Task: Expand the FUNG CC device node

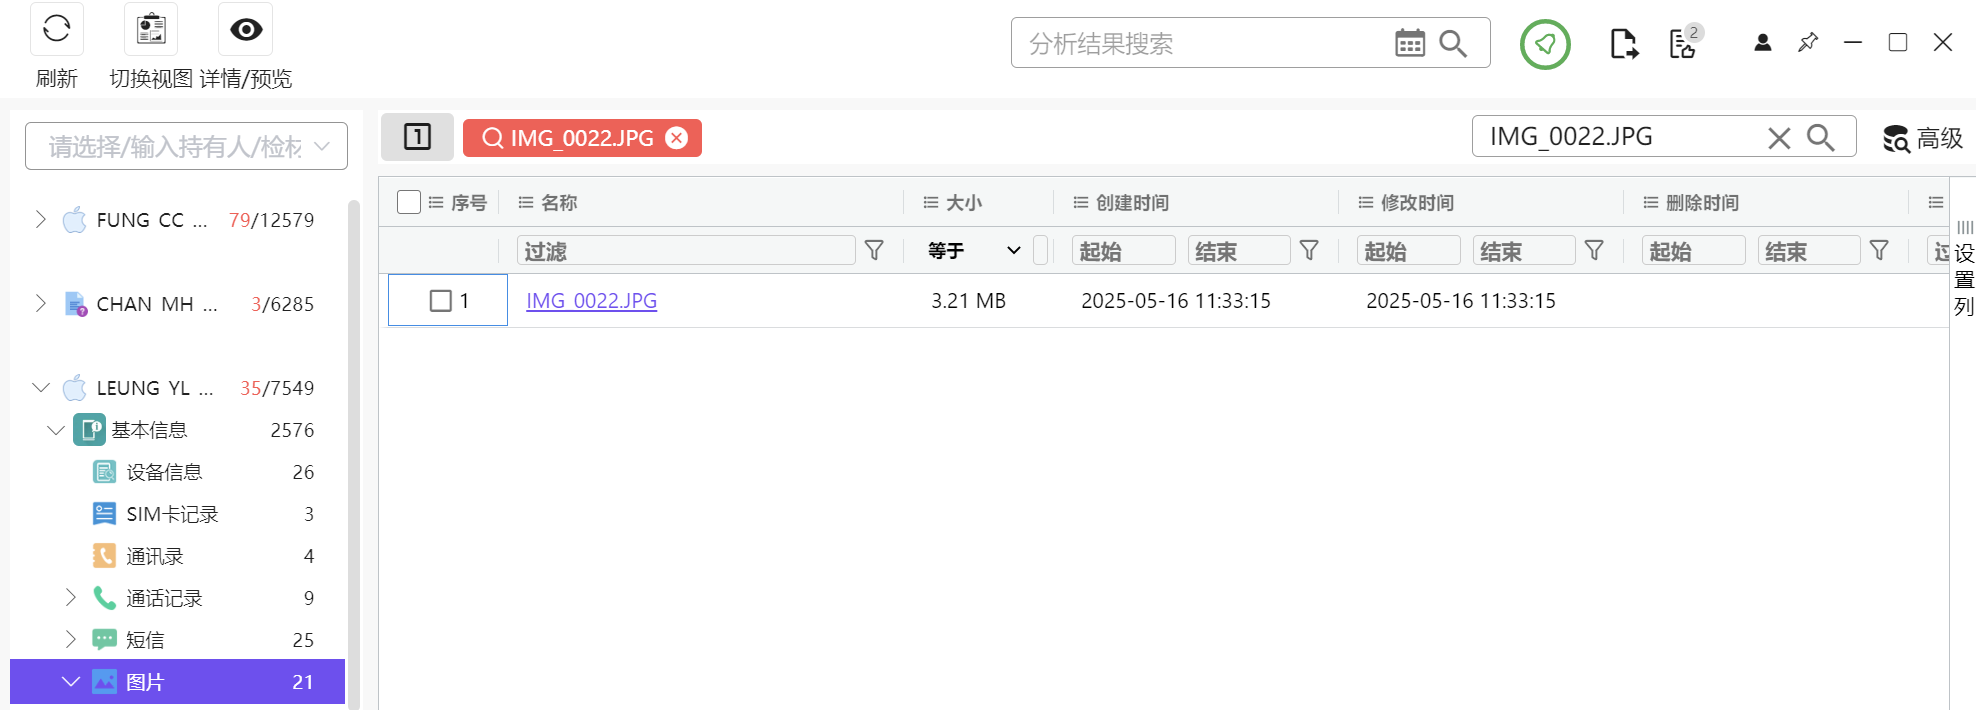Action: (40, 219)
